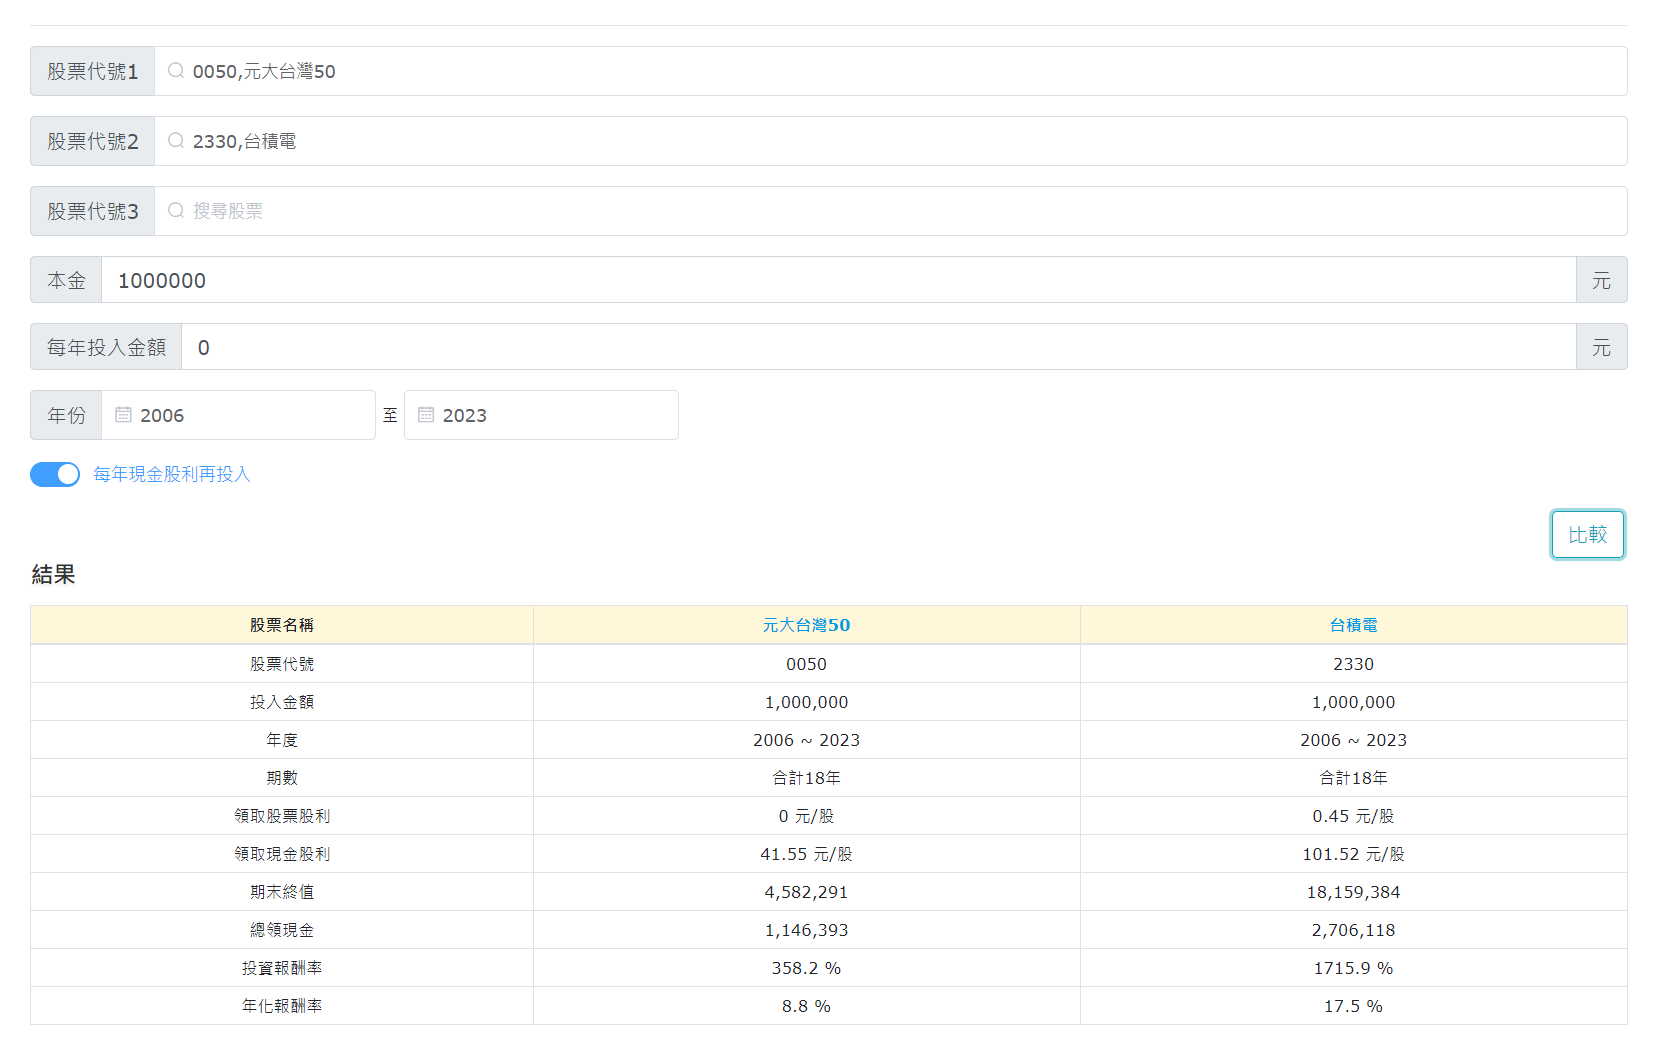Click the search icon in 股票代號2 field

click(x=176, y=141)
